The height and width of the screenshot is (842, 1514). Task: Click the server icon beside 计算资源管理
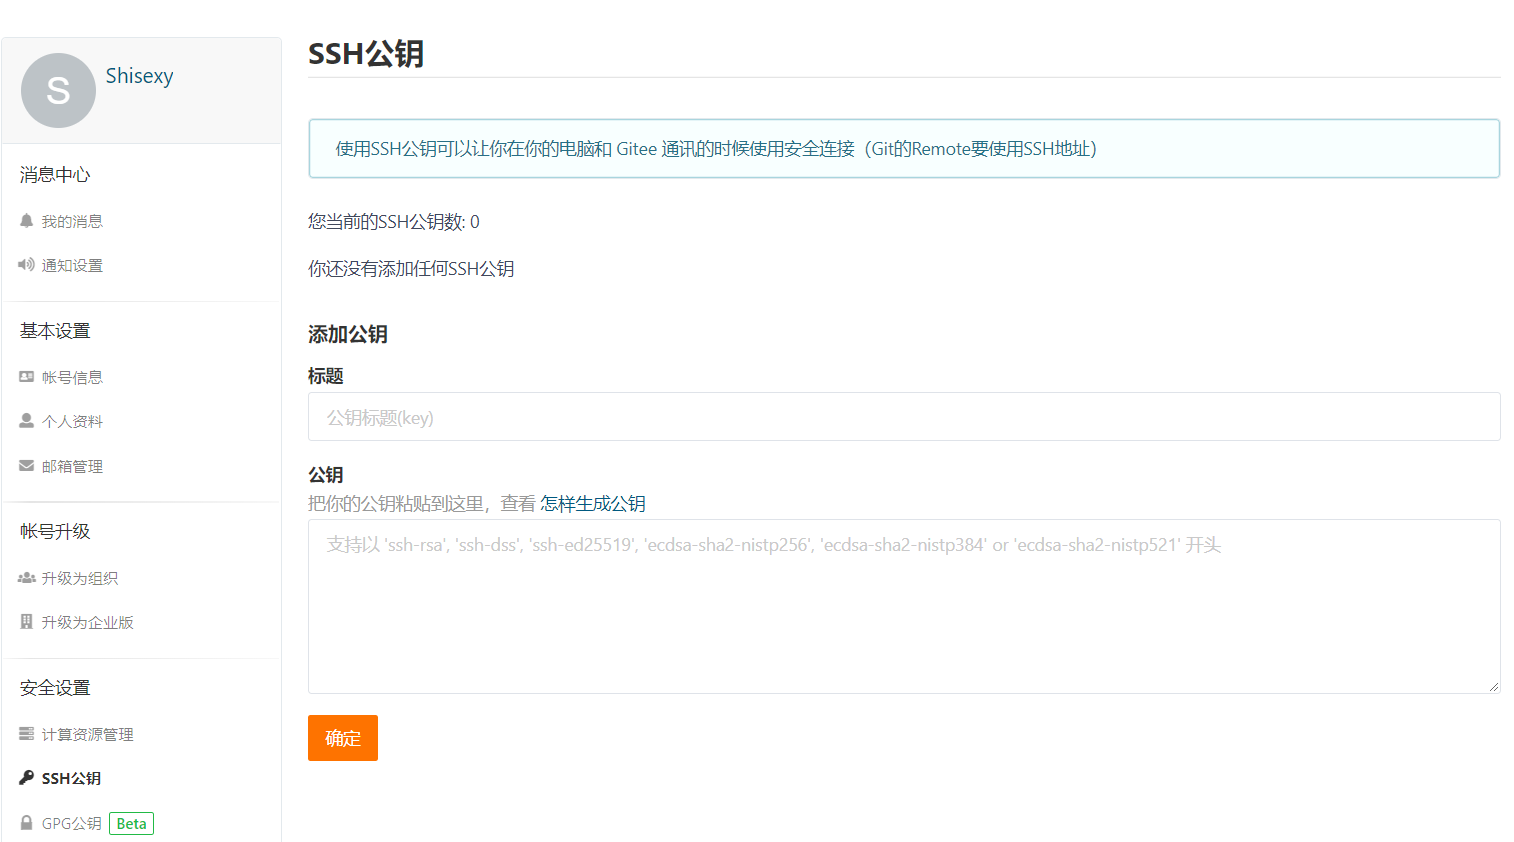coord(27,734)
